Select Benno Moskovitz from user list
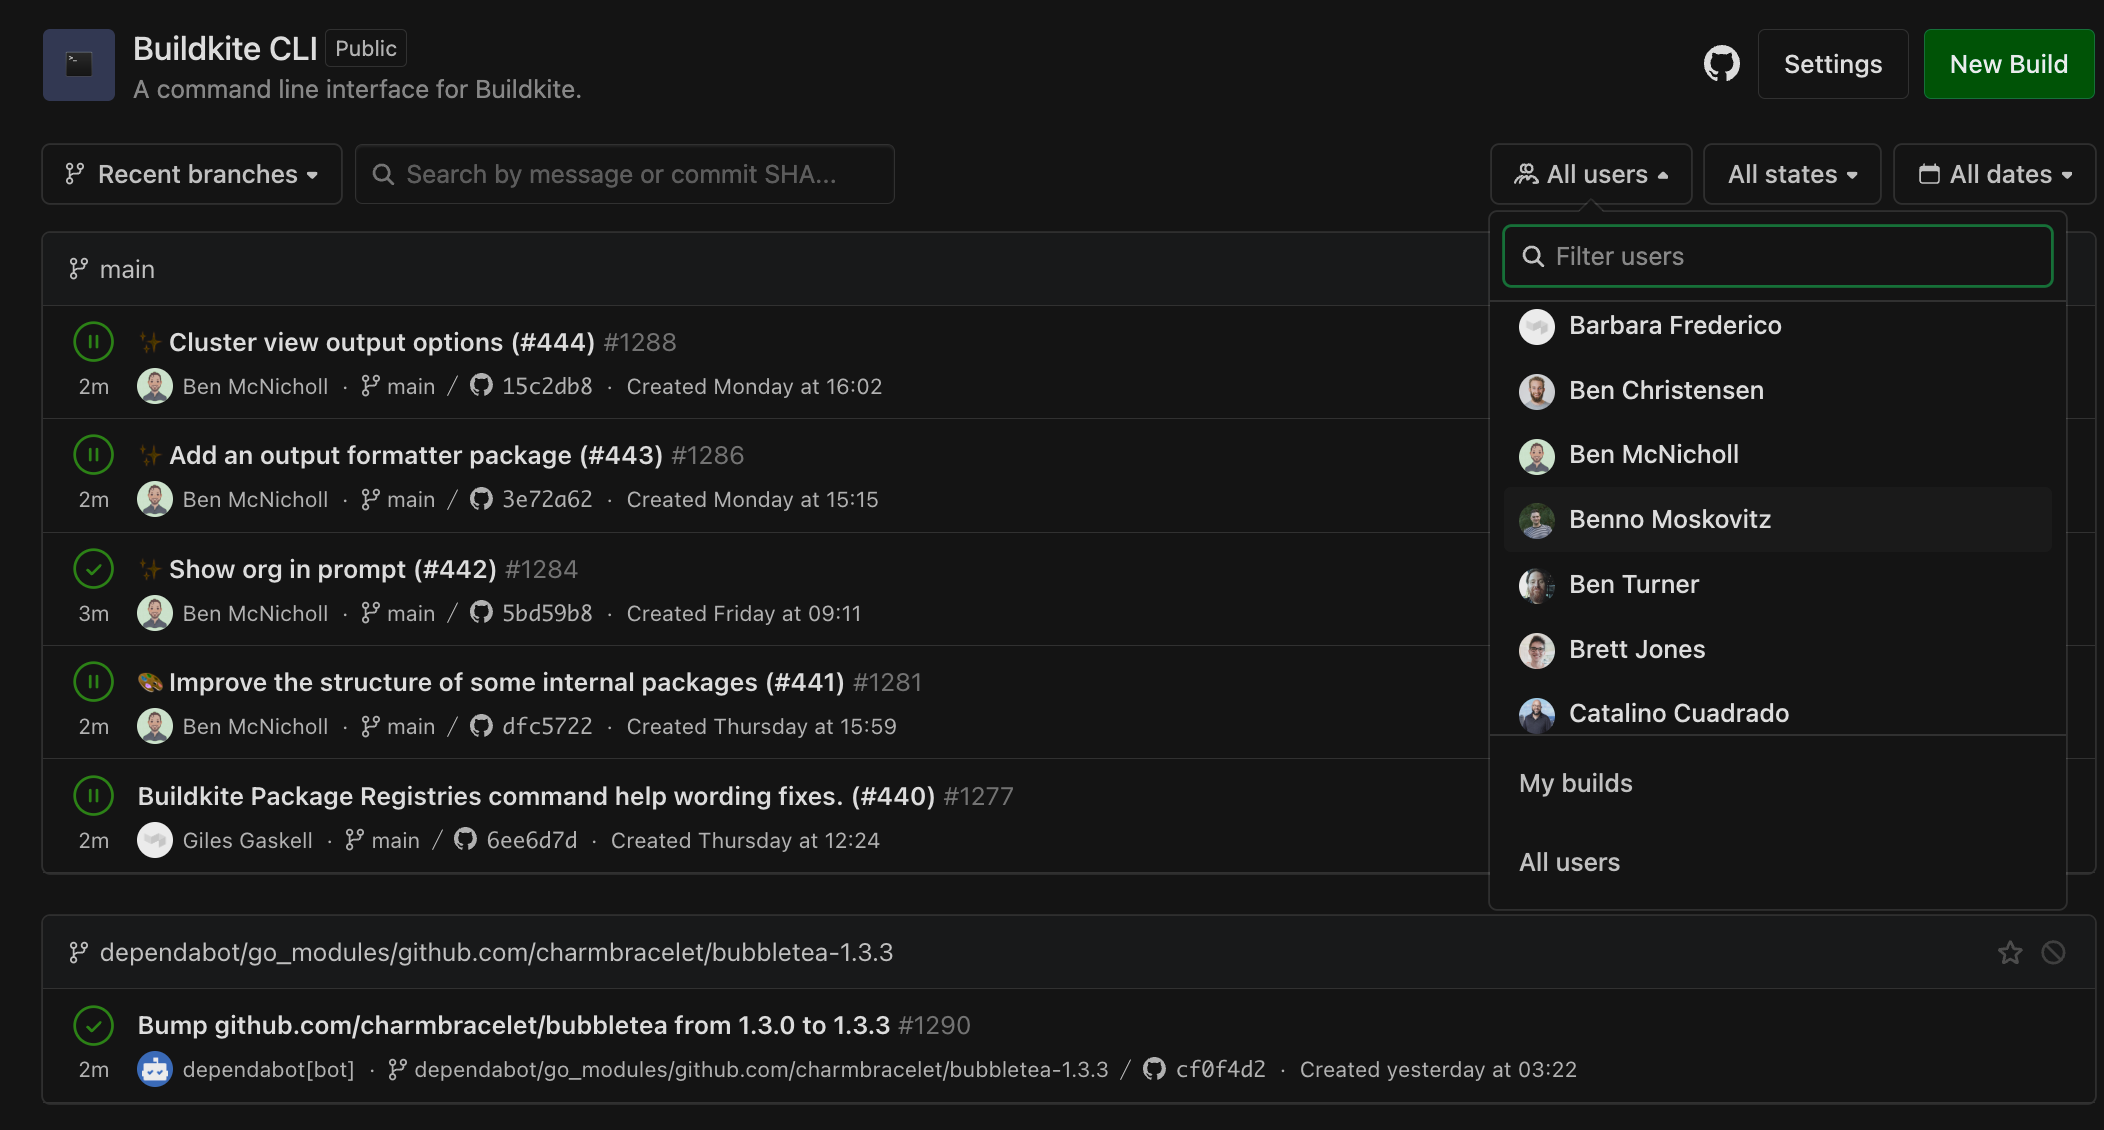Image resolution: width=2104 pixels, height=1130 pixels. pyautogui.click(x=1669, y=520)
